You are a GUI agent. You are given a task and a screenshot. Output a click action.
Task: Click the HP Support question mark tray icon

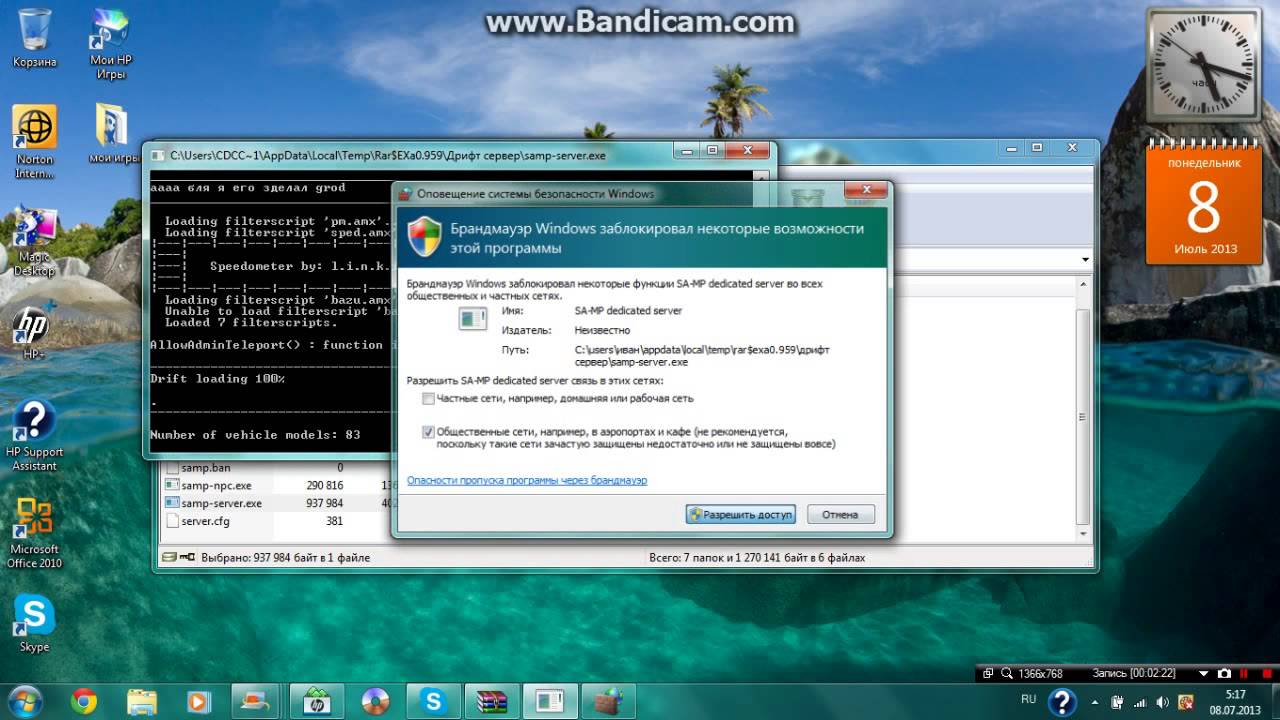[x=1061, y=701]
